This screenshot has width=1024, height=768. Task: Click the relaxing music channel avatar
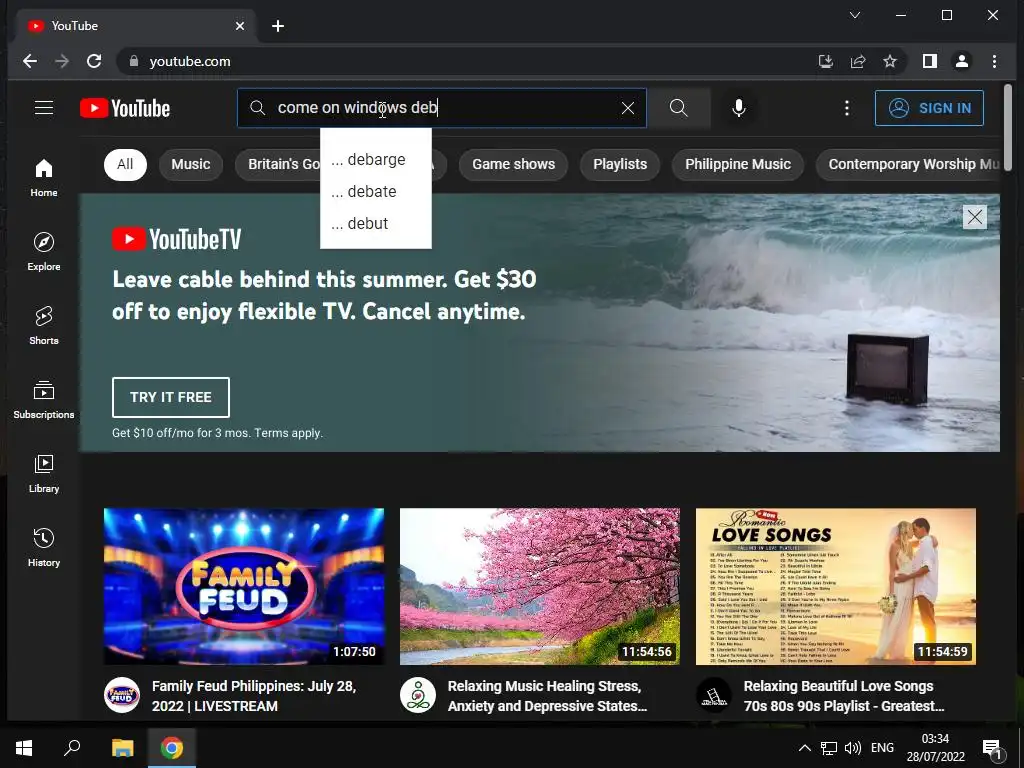(x=418, y=696)
